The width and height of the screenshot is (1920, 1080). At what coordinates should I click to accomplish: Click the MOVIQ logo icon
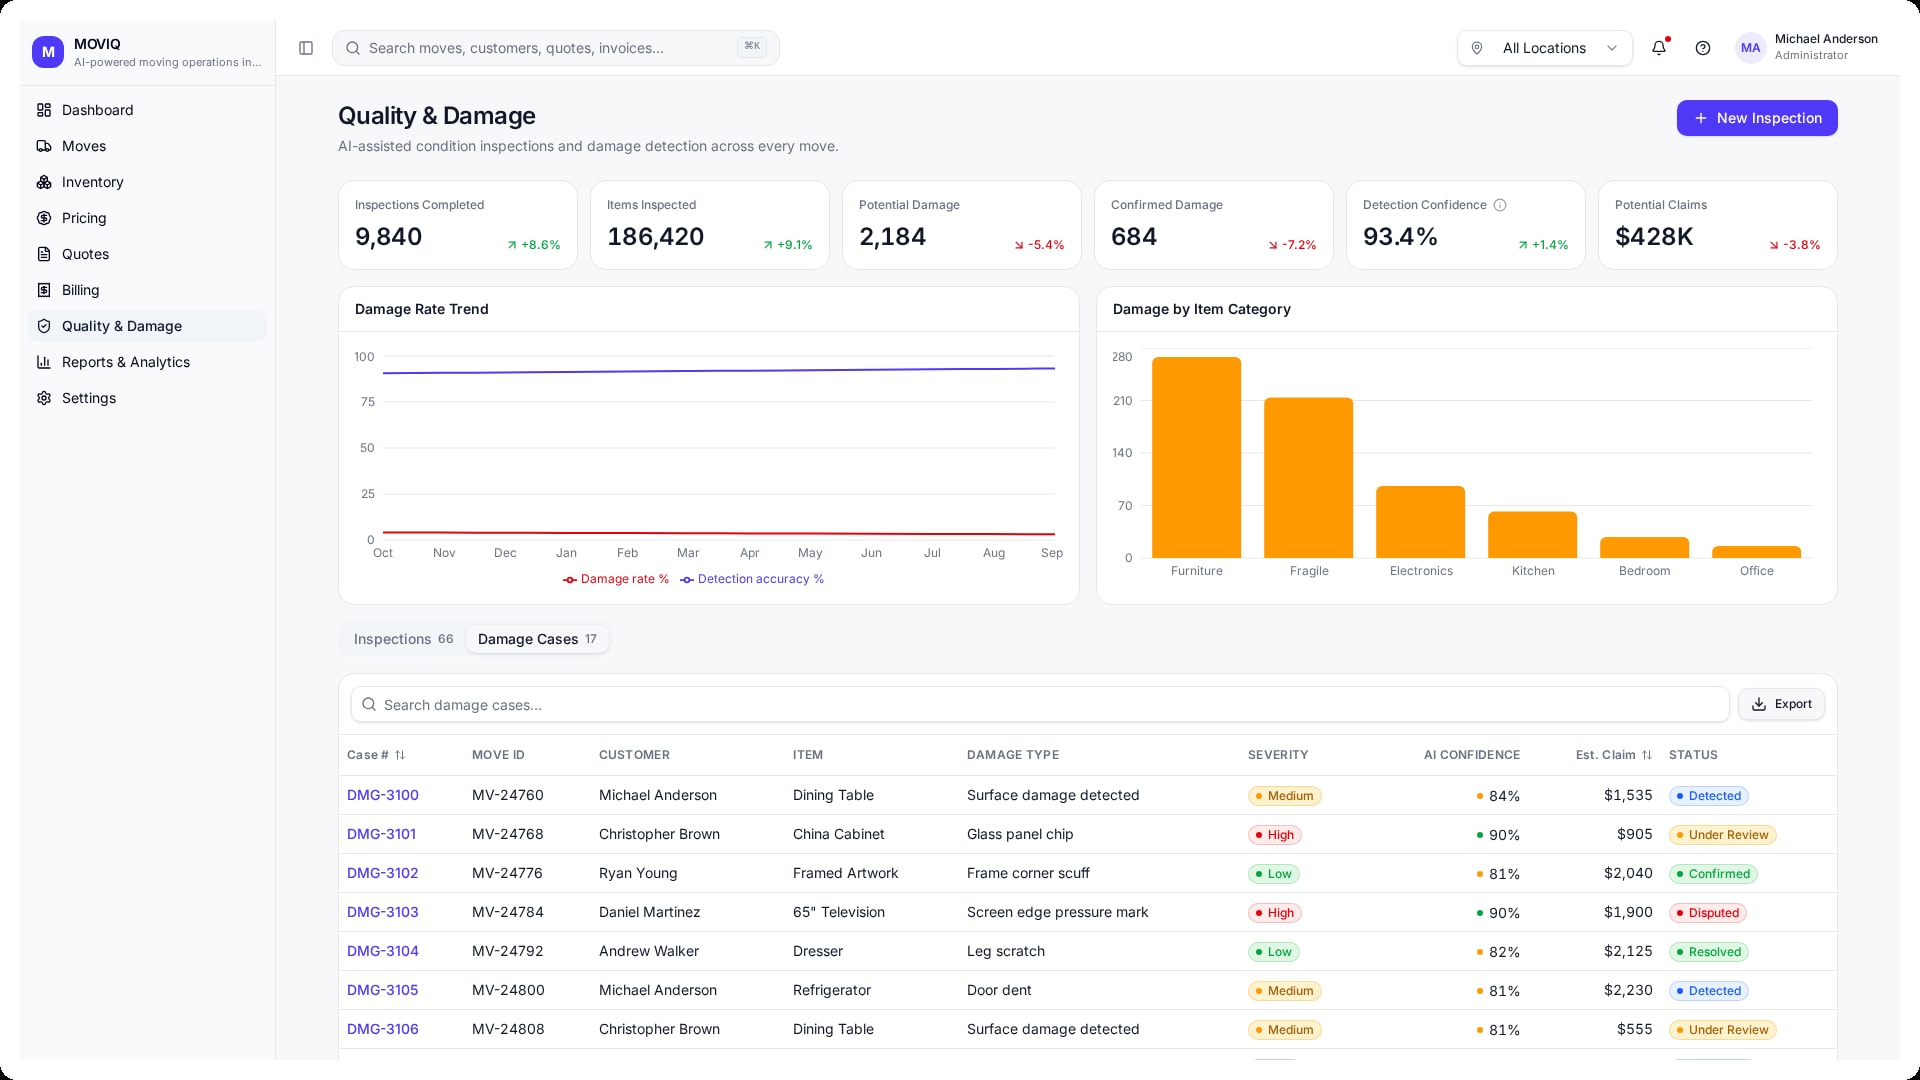(48, 52)
